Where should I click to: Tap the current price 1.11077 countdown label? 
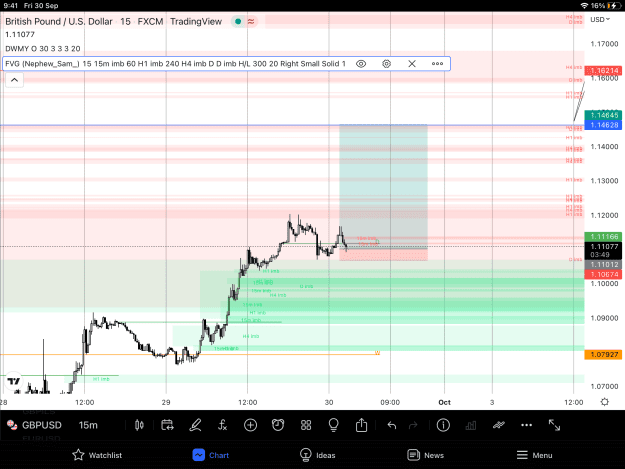603,251
